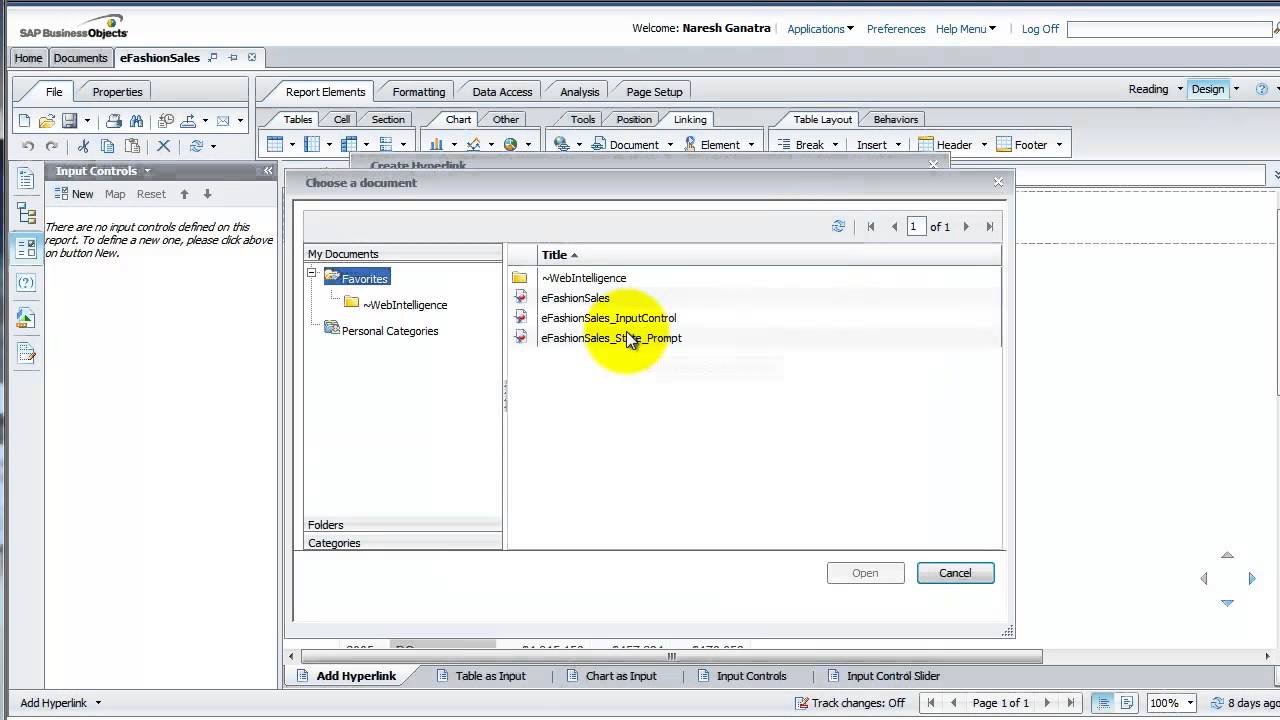Click Track changes Off status item
Screen dimensions: 1280x720
[850, 703]
